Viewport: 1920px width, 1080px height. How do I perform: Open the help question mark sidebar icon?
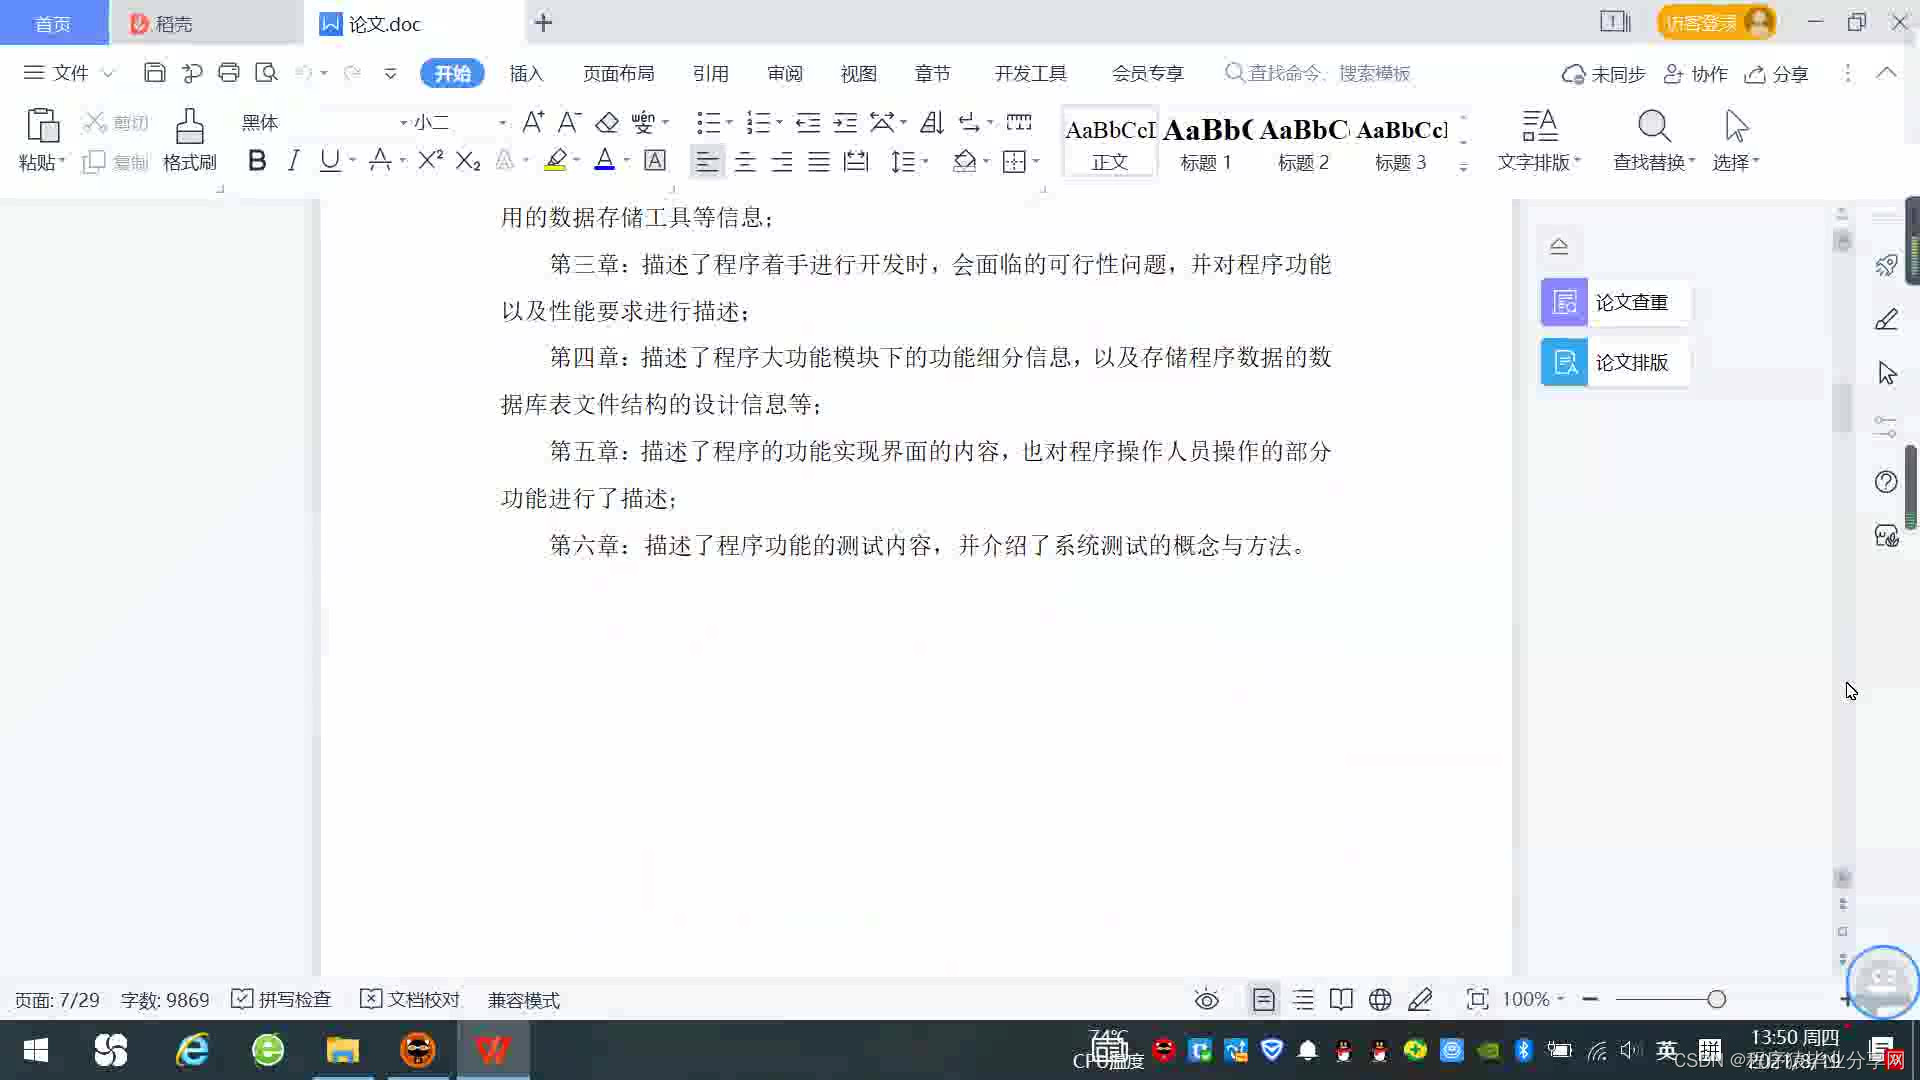click(x=1886, y=482)
